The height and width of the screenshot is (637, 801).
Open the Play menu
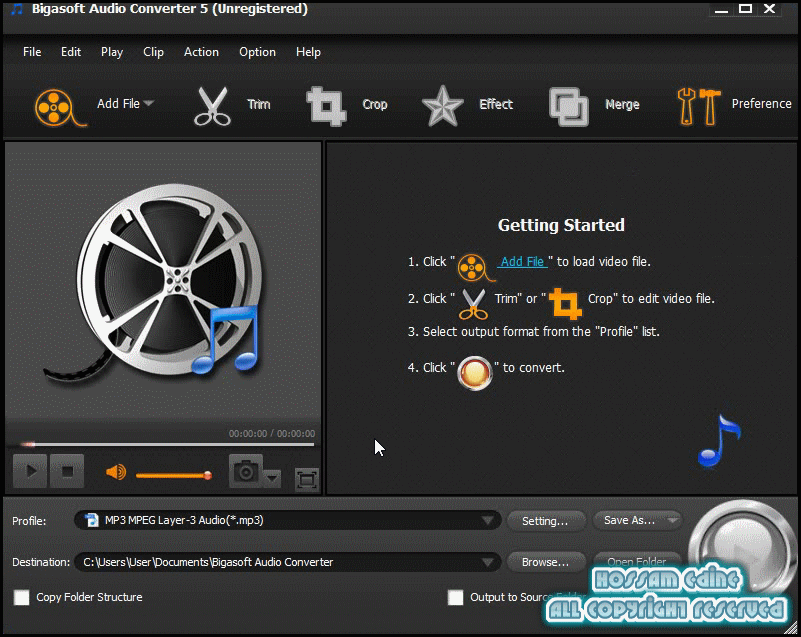(112, 52)
